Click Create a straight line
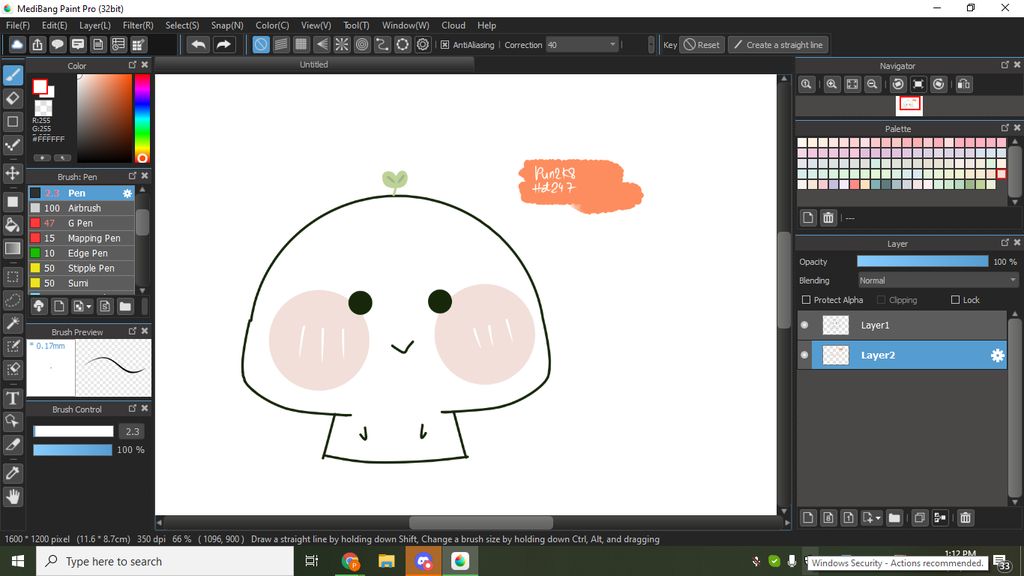Image resolution: width=1024 pixels, height=576 pixels. coord(778,44)
